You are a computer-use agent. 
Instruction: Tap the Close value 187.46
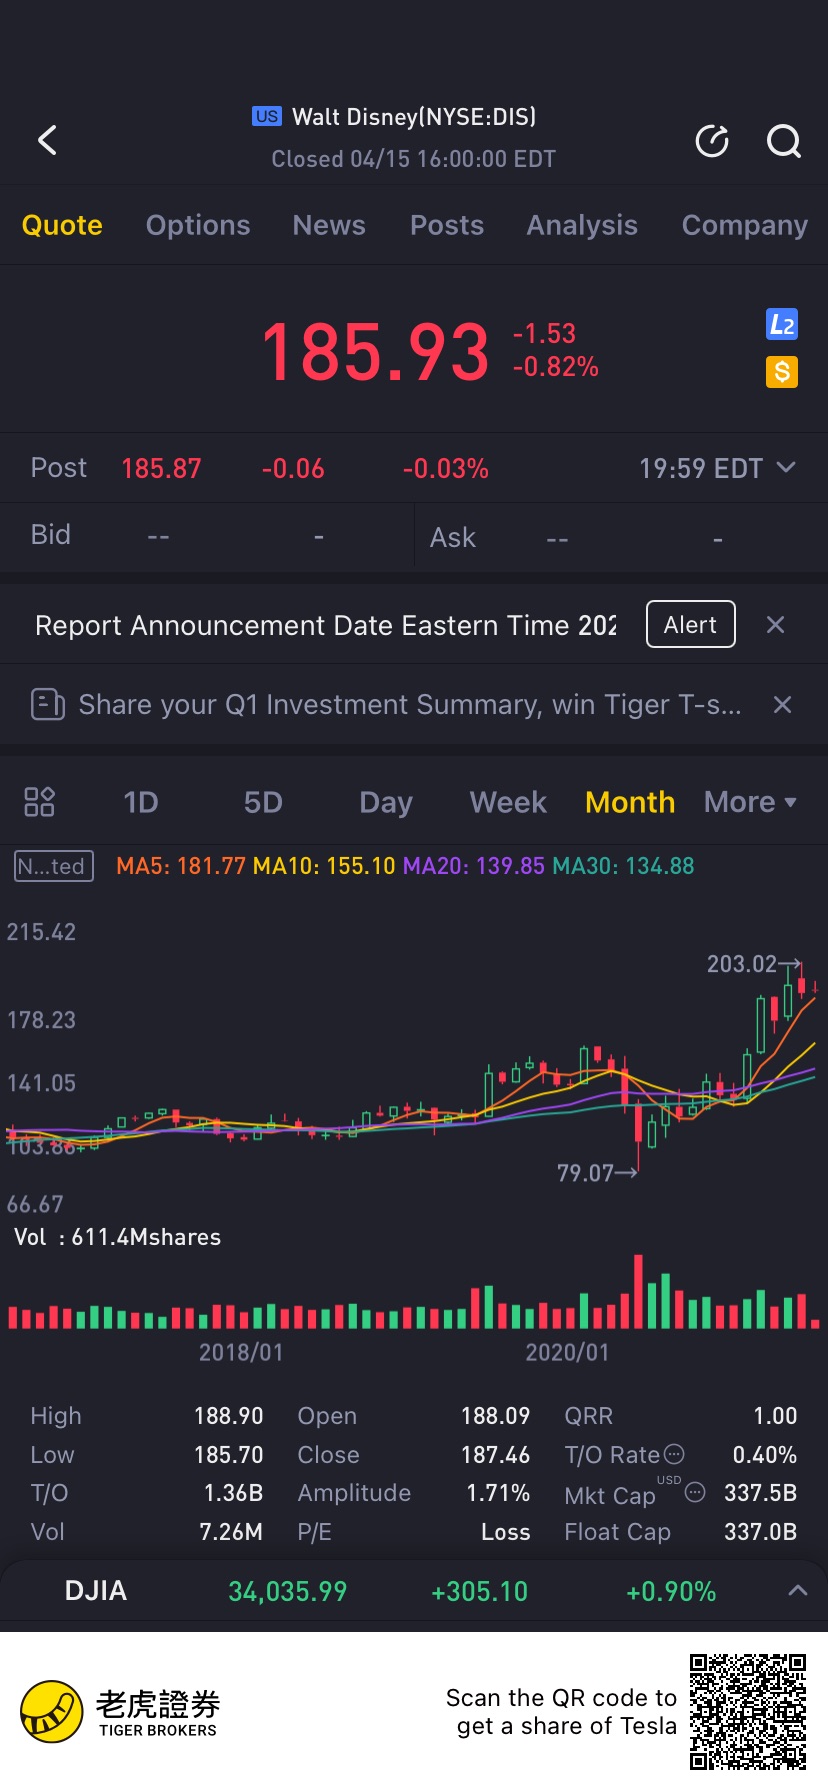(x=496, y=1455)
